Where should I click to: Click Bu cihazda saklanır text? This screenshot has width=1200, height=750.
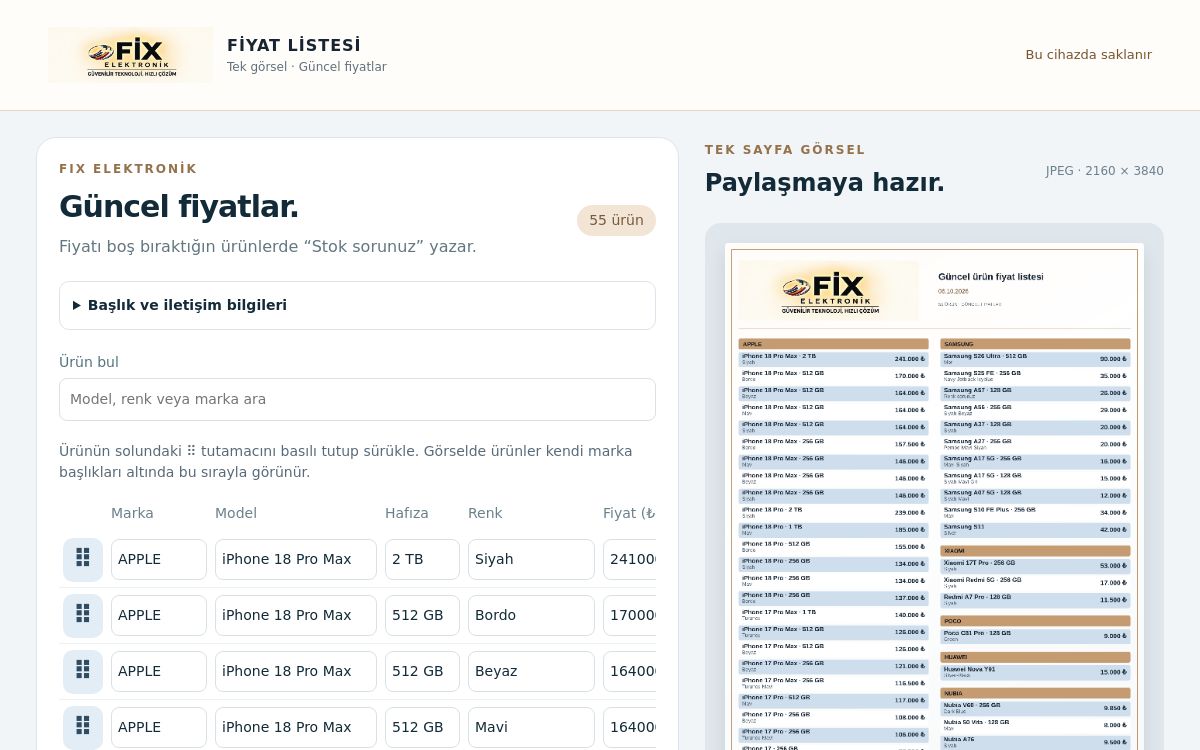click(x=1088, y=55)
